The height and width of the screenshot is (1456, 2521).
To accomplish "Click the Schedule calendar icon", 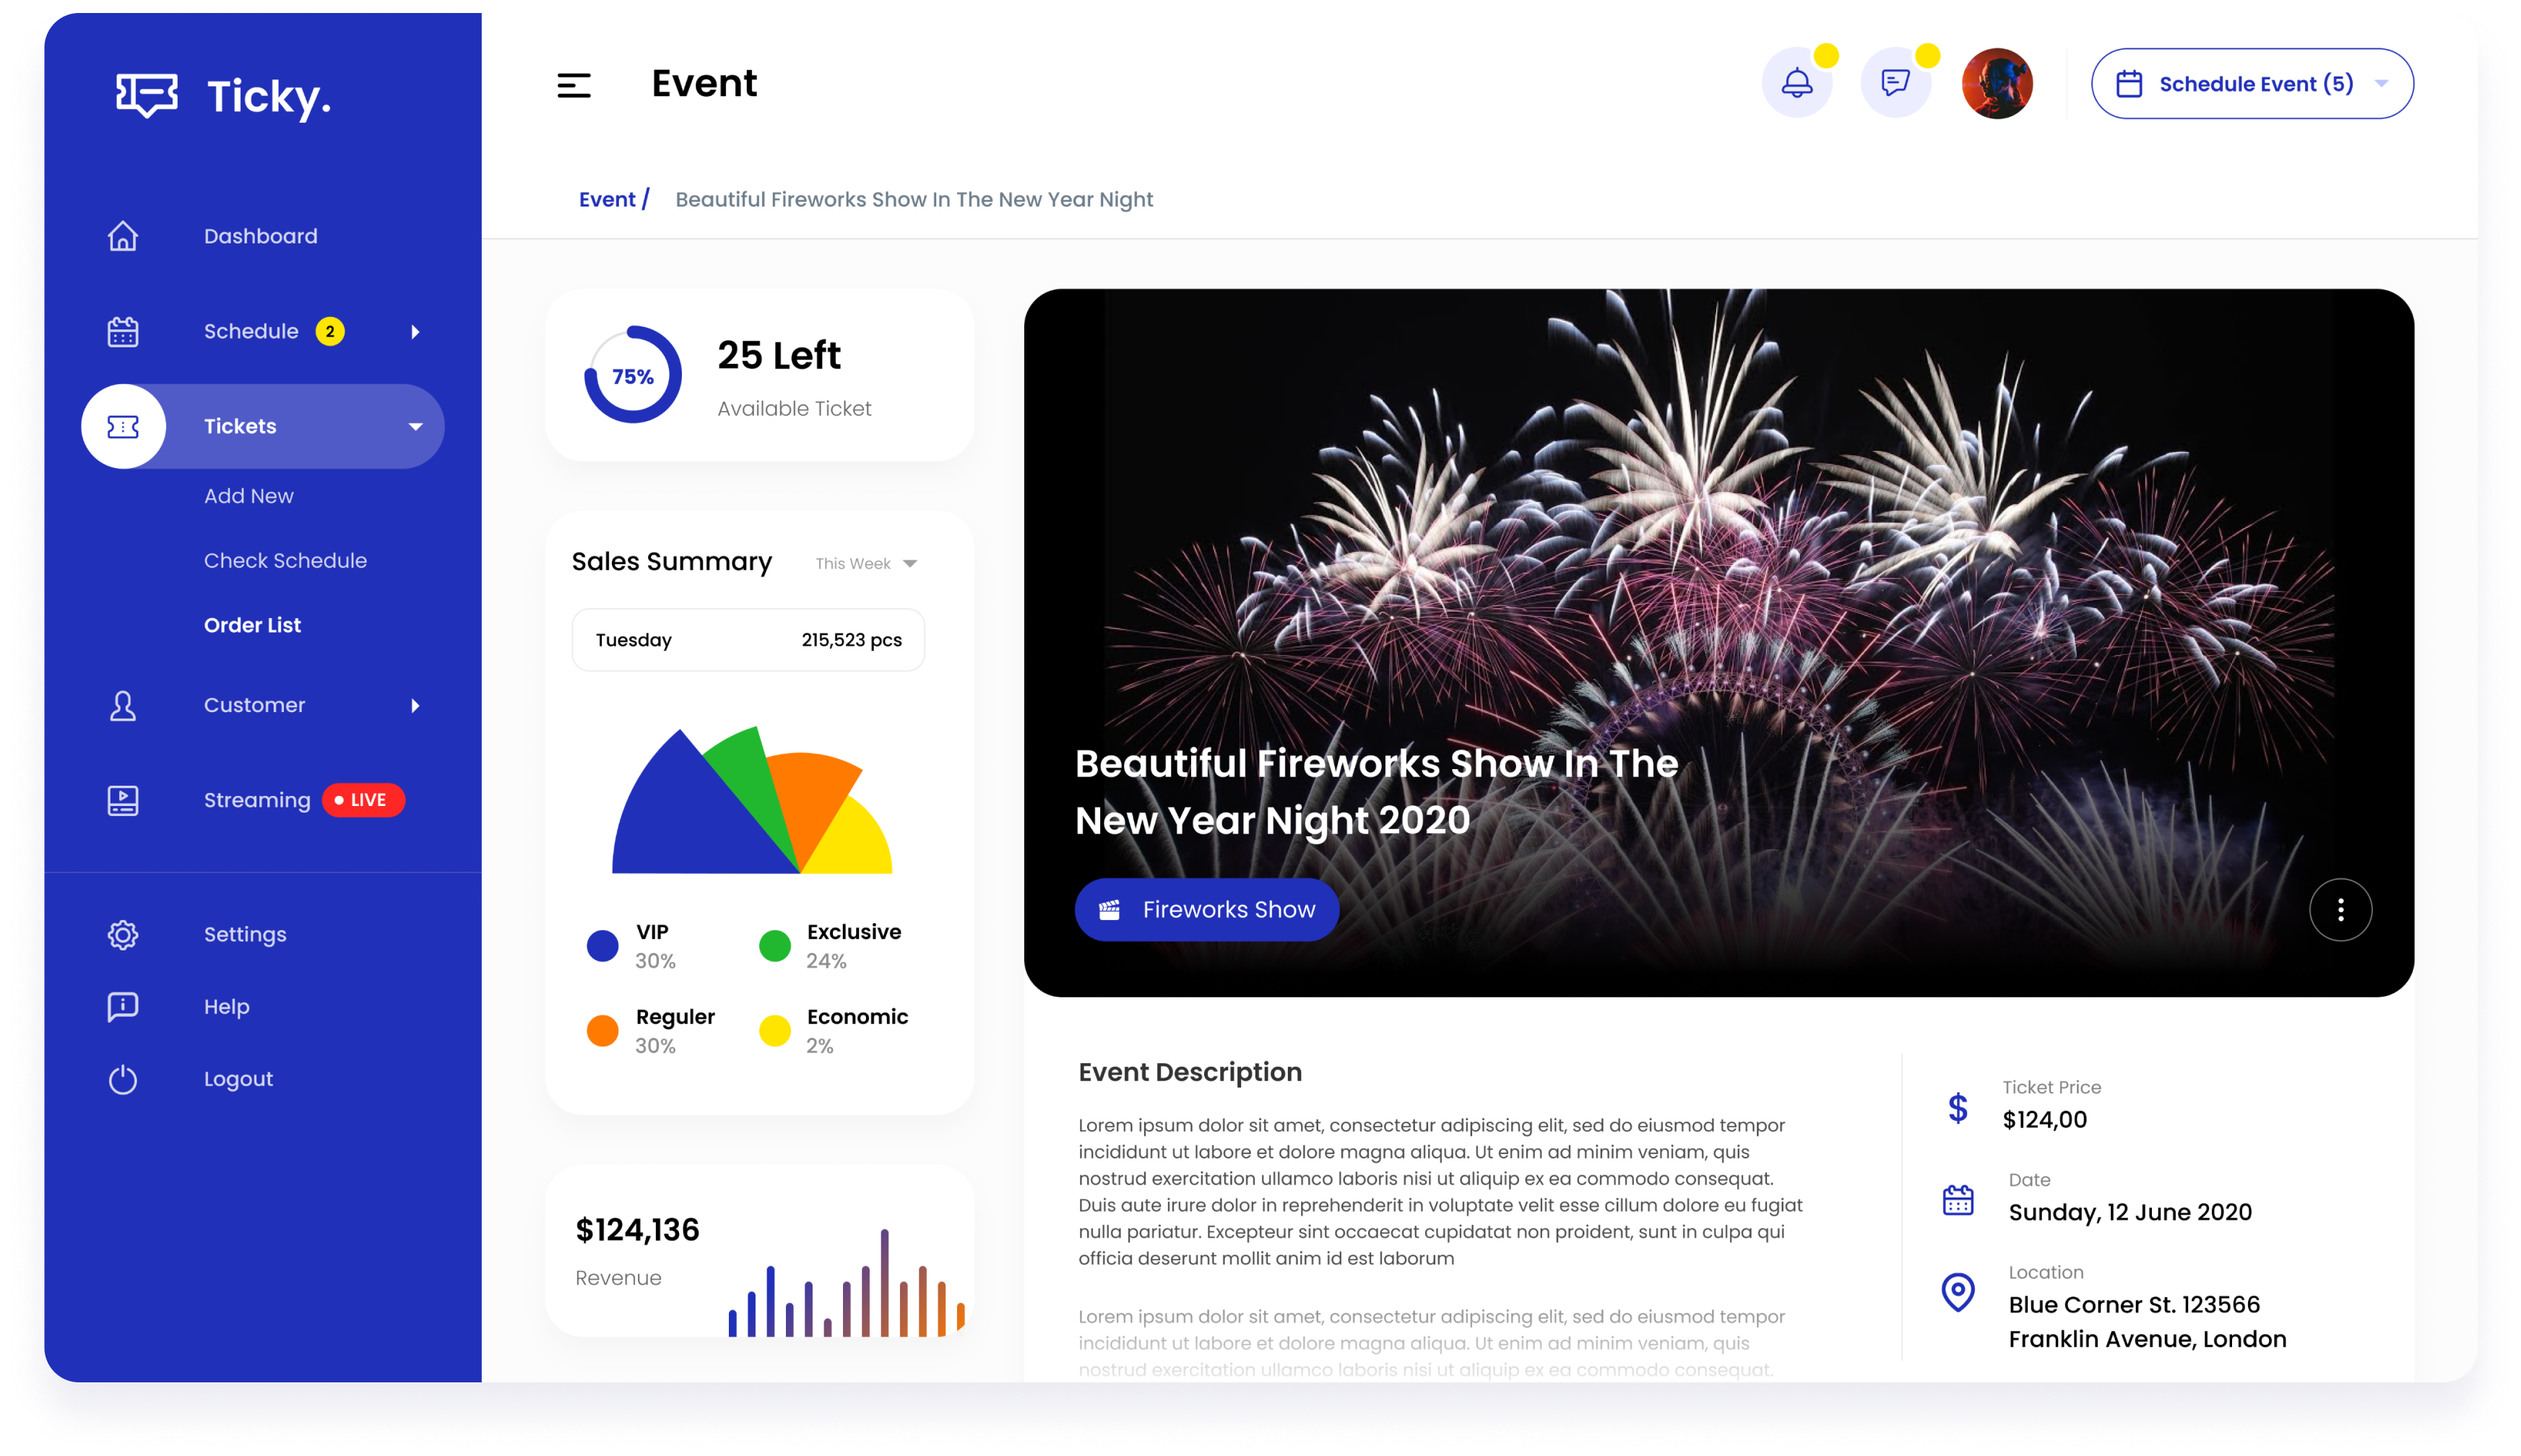I will (x=123, y=331).
